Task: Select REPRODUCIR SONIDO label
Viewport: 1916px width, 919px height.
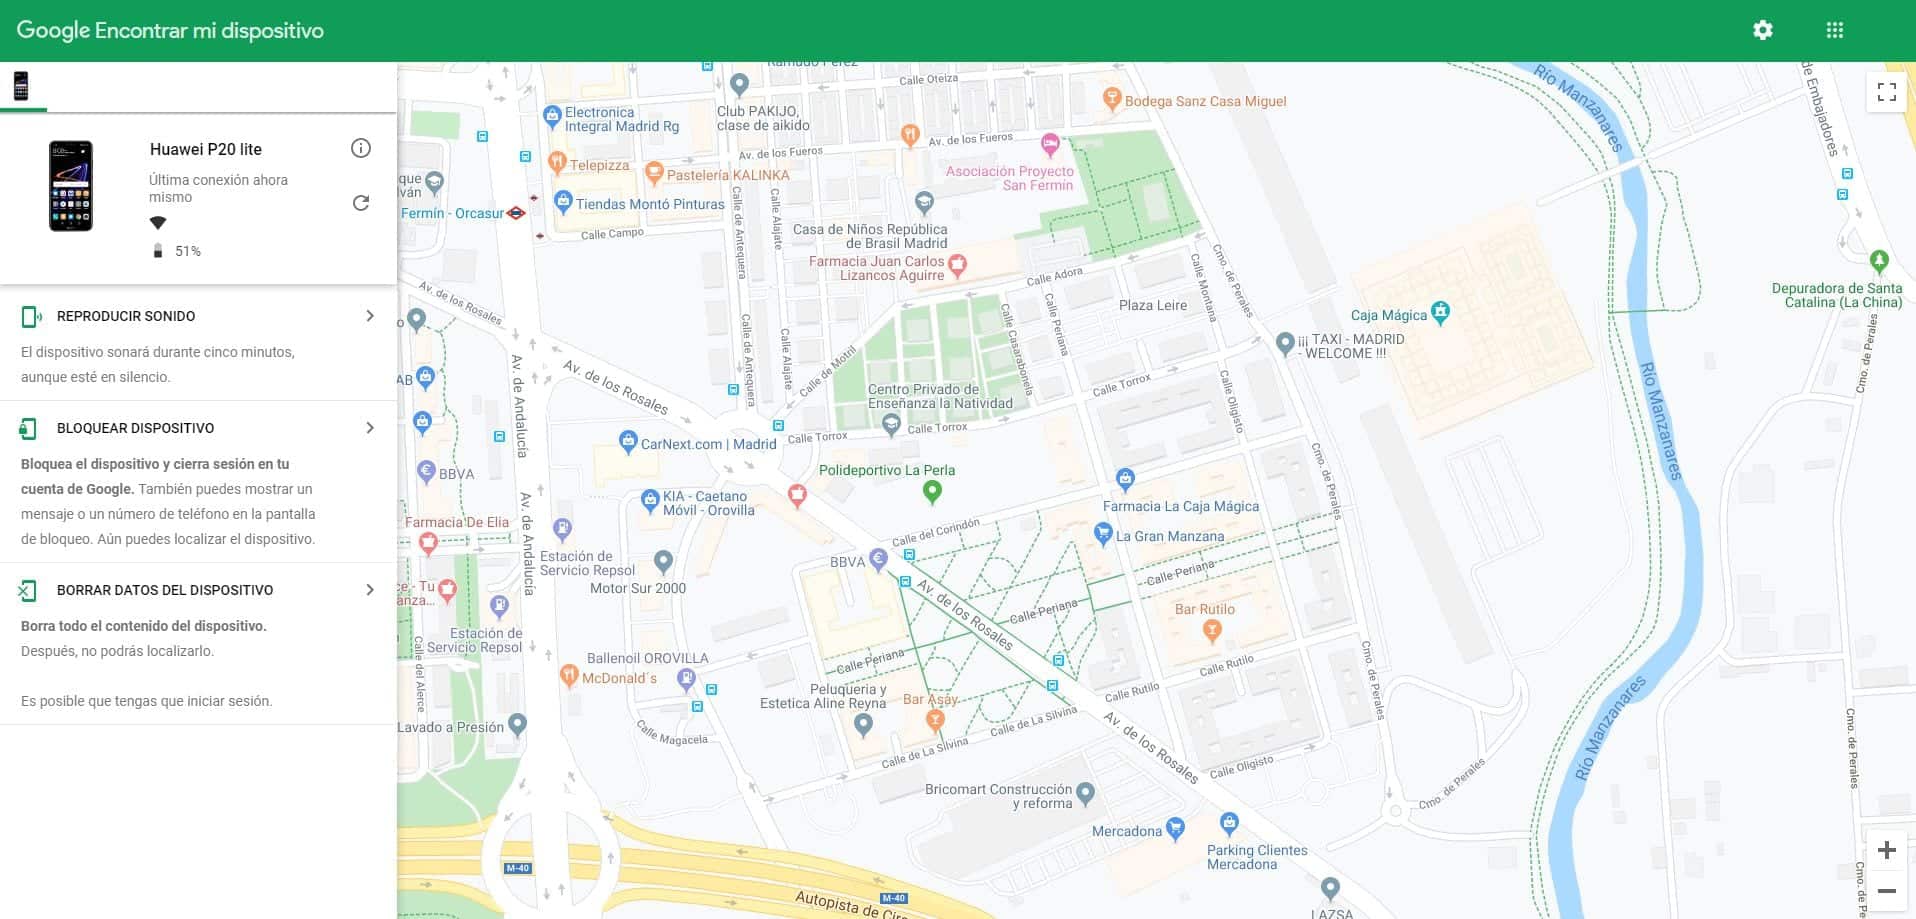Action: click(126, 316)
